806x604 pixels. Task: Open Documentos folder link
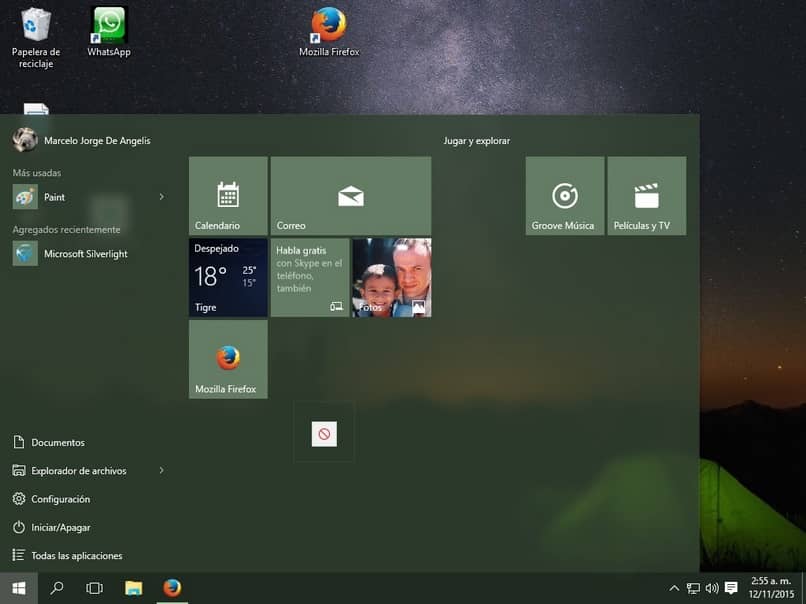(57, 442)
